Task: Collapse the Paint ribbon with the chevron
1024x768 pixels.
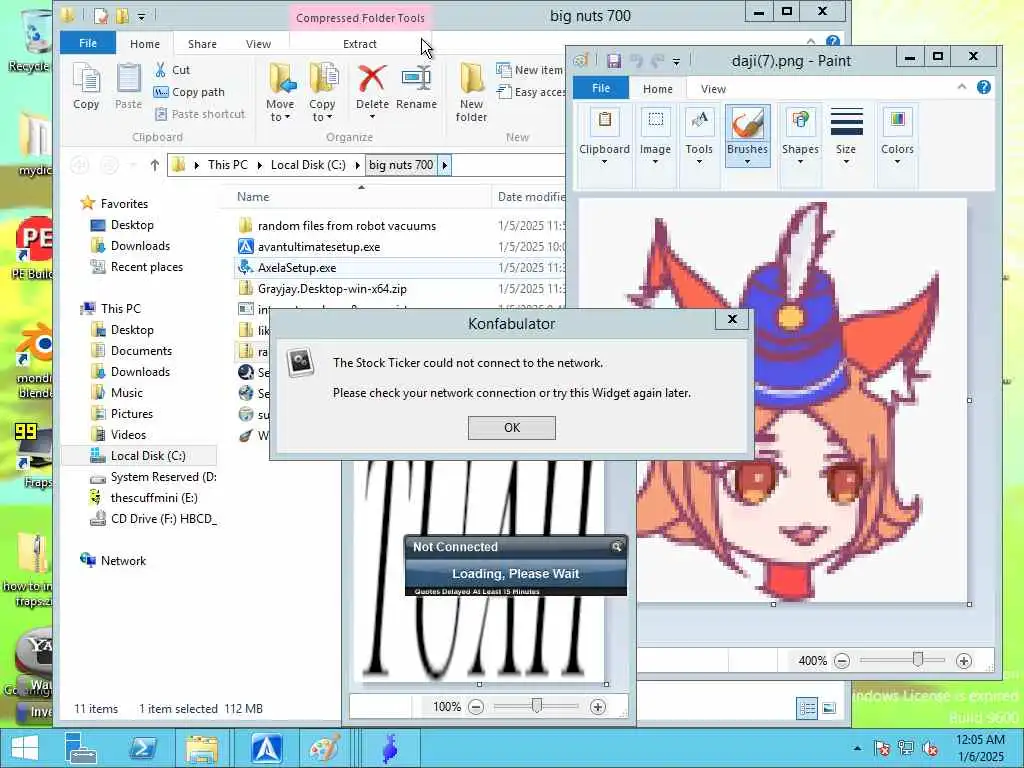Action: tap(961, 87)
